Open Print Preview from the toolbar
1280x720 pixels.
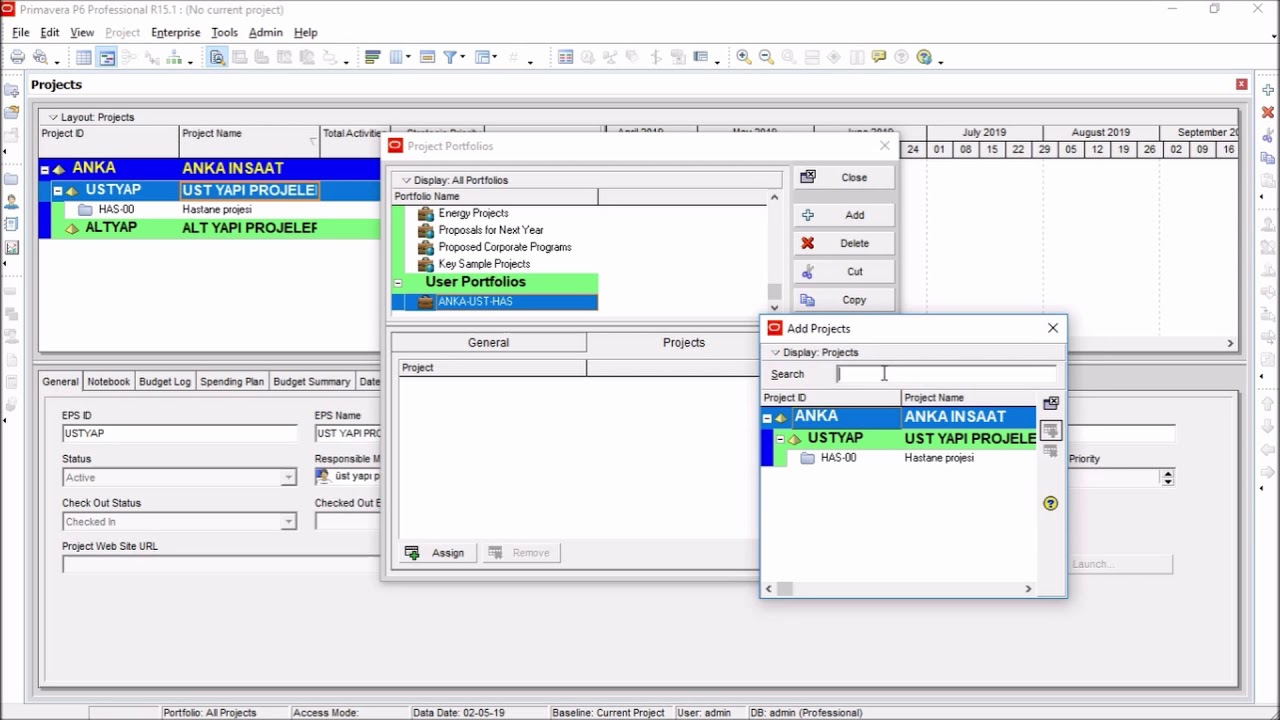[40, 58]
